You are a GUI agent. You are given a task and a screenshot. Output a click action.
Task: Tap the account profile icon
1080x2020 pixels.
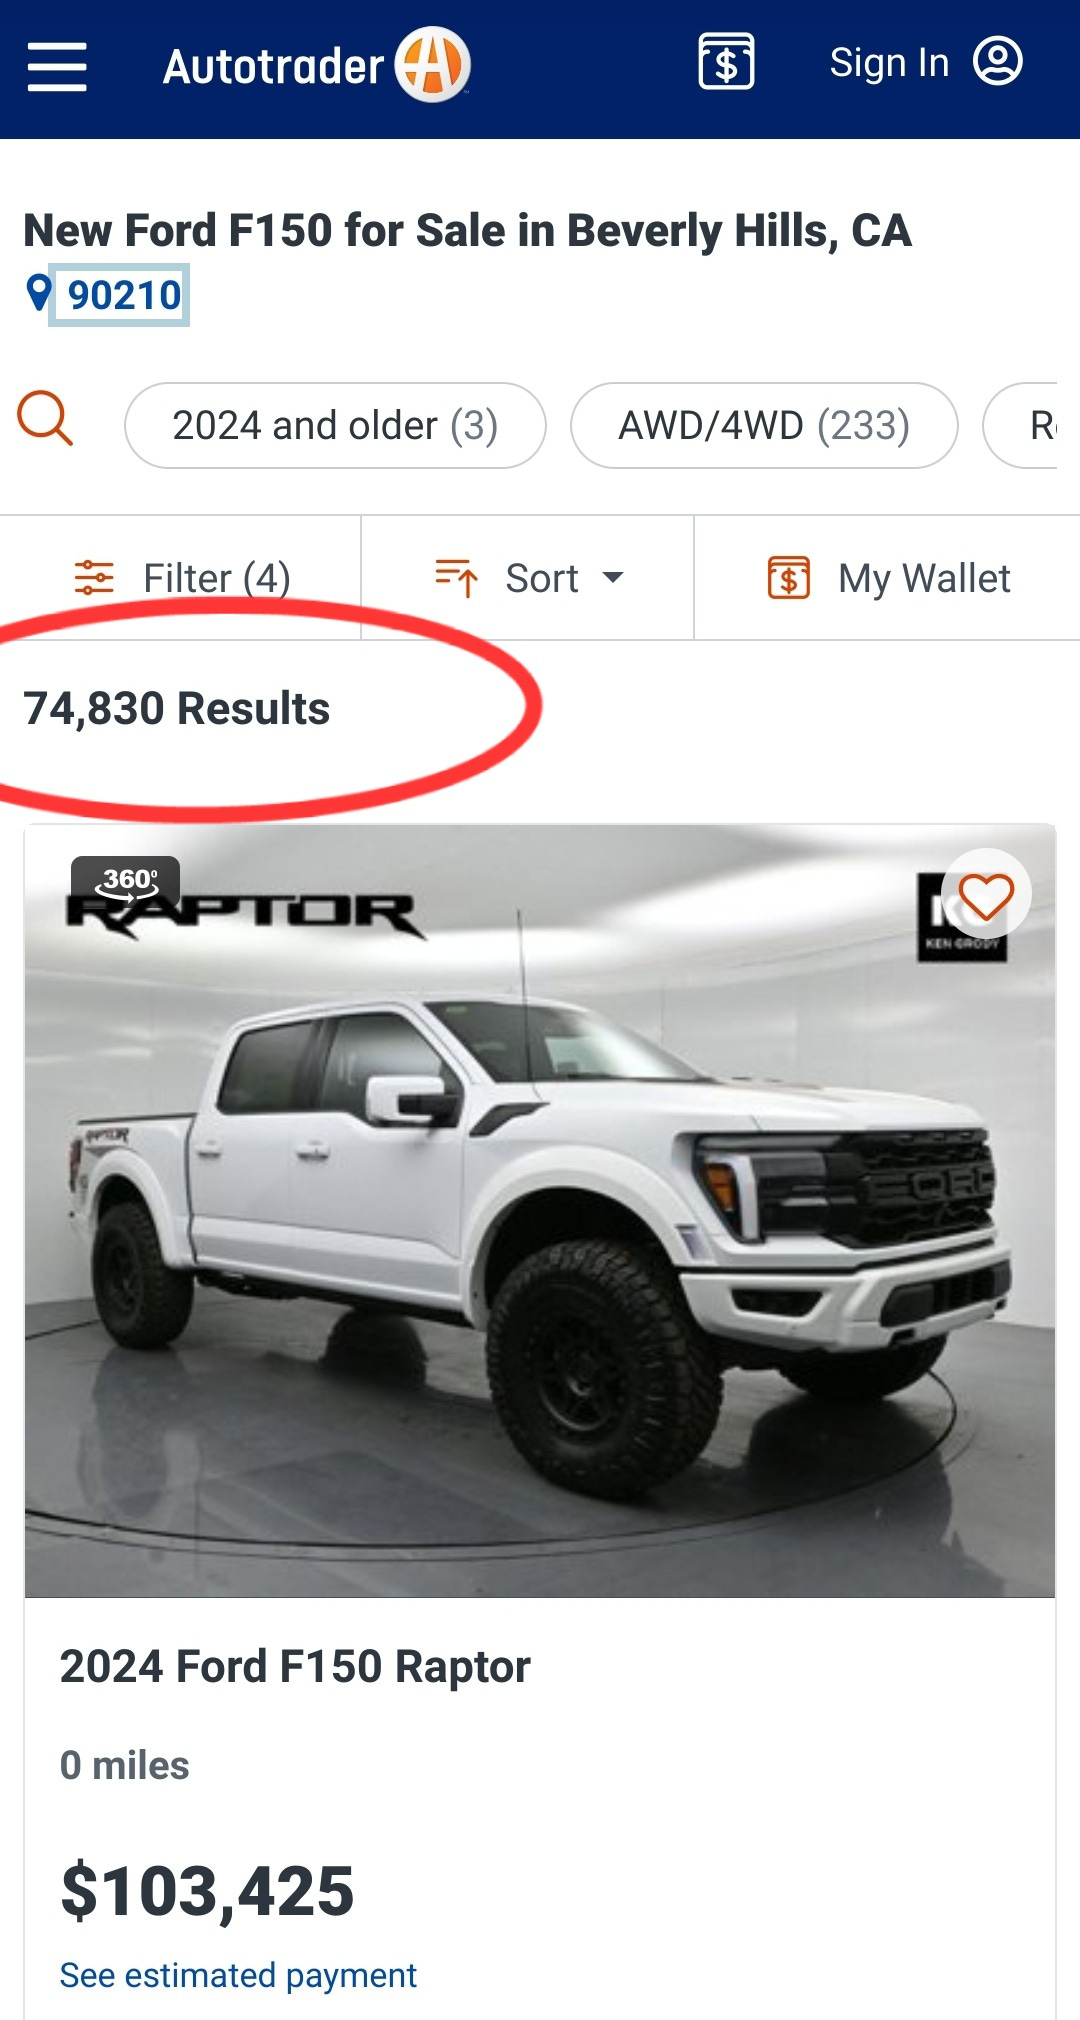click(x=998, y=62)
